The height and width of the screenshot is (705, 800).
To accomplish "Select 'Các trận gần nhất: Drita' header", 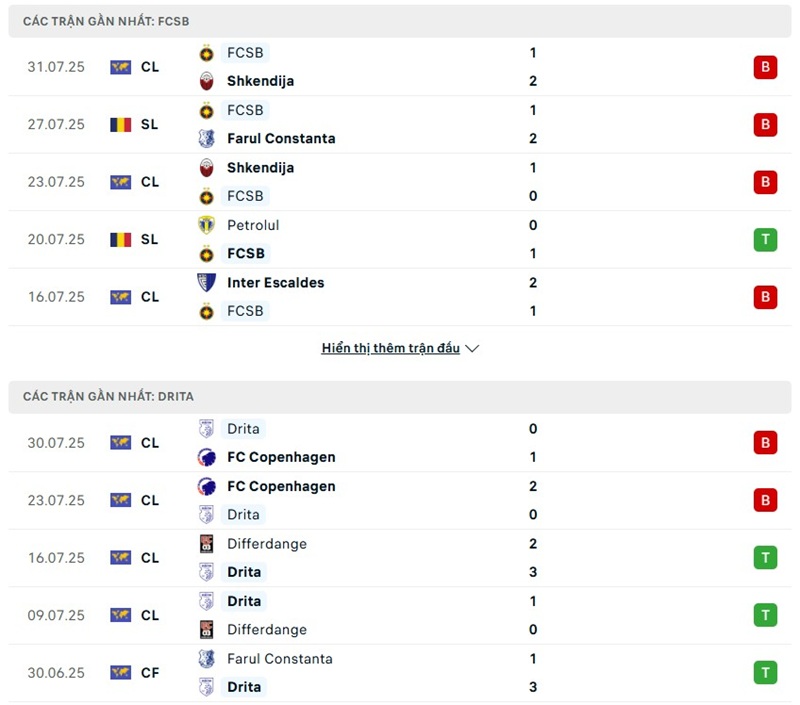I will click(109, 397).
